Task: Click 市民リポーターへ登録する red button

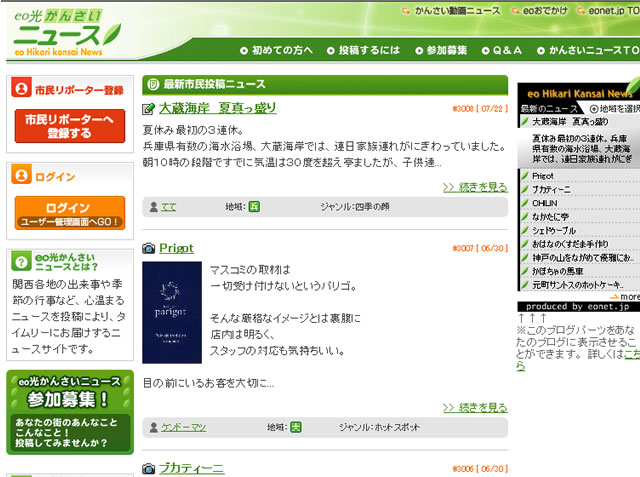Action: coord(70,126)
